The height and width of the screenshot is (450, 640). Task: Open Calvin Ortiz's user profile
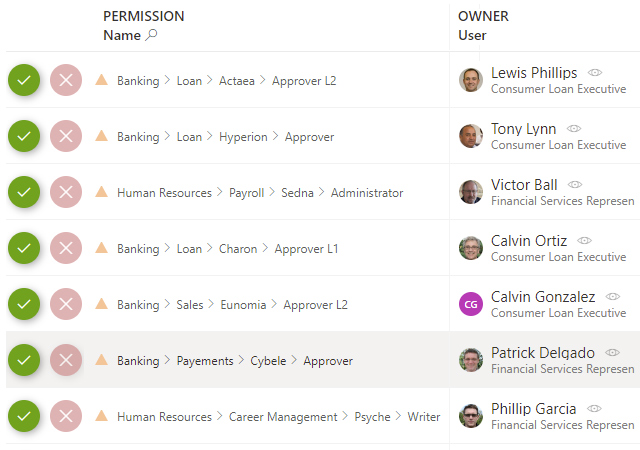click(x=529, y=241)
